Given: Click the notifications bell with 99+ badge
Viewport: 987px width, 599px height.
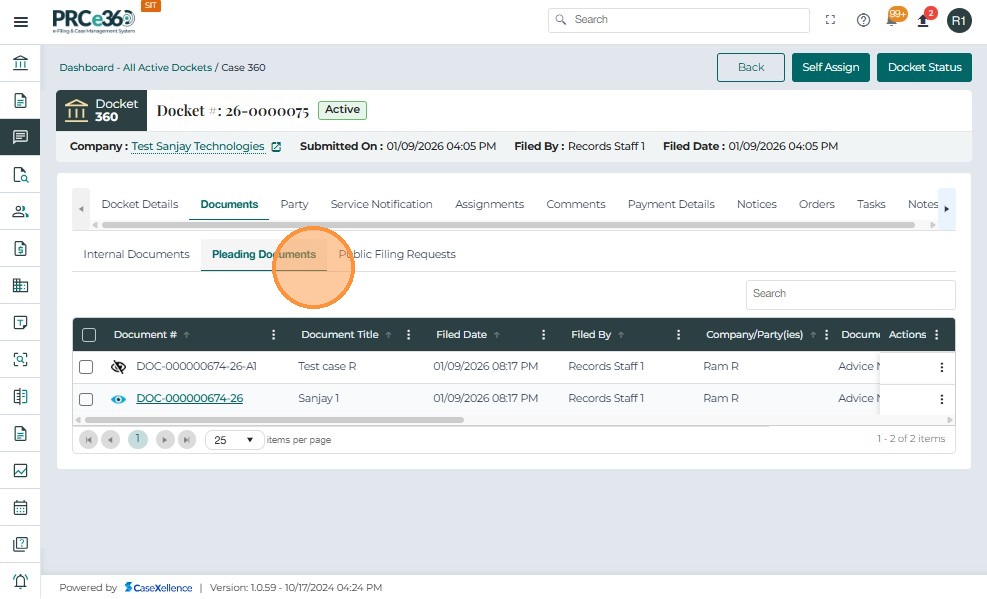Looking at the screenshot, I should point(892,20).
